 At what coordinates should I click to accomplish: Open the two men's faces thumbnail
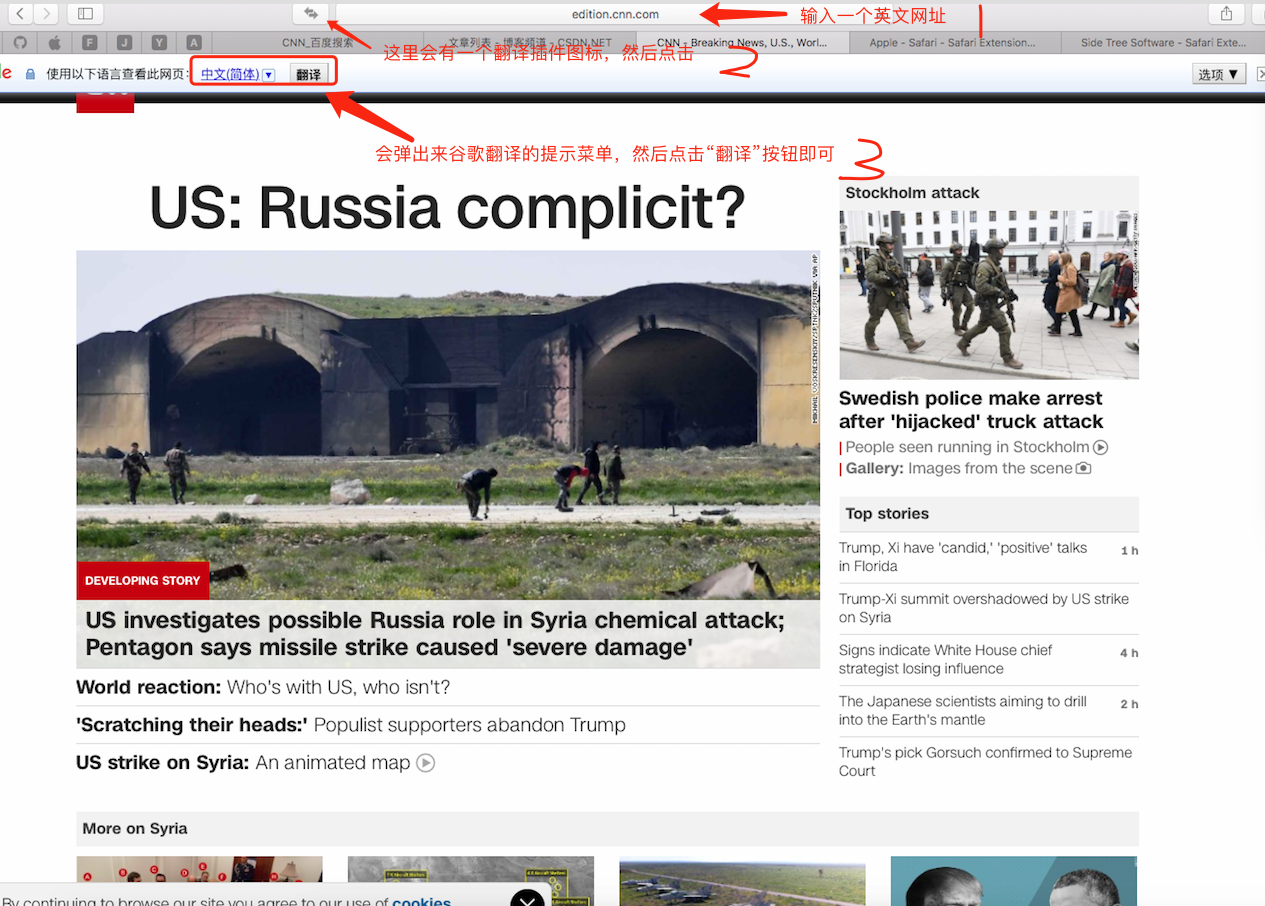[x=1014, y=881]
